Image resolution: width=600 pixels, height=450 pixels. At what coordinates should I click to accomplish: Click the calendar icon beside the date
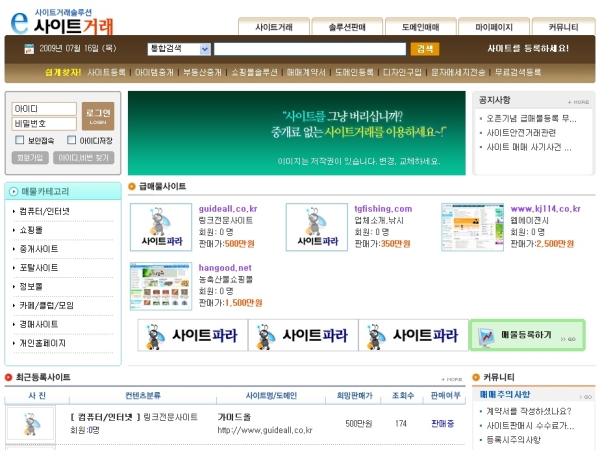tap(28, 48)
